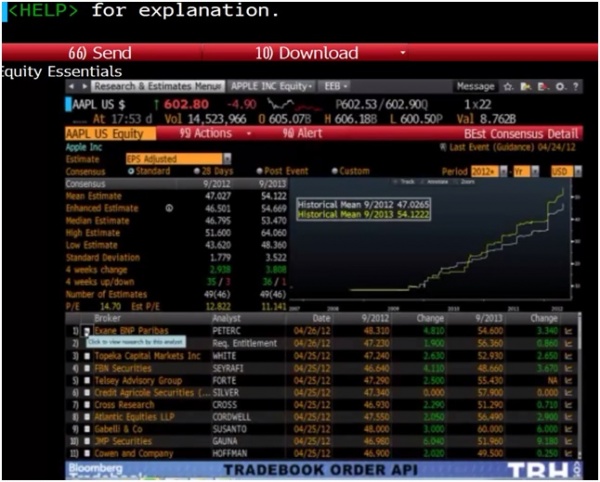Viewport: 600px width, 482px height.
Task: Select the Standard consensus radio button
Action: (131, 171)
